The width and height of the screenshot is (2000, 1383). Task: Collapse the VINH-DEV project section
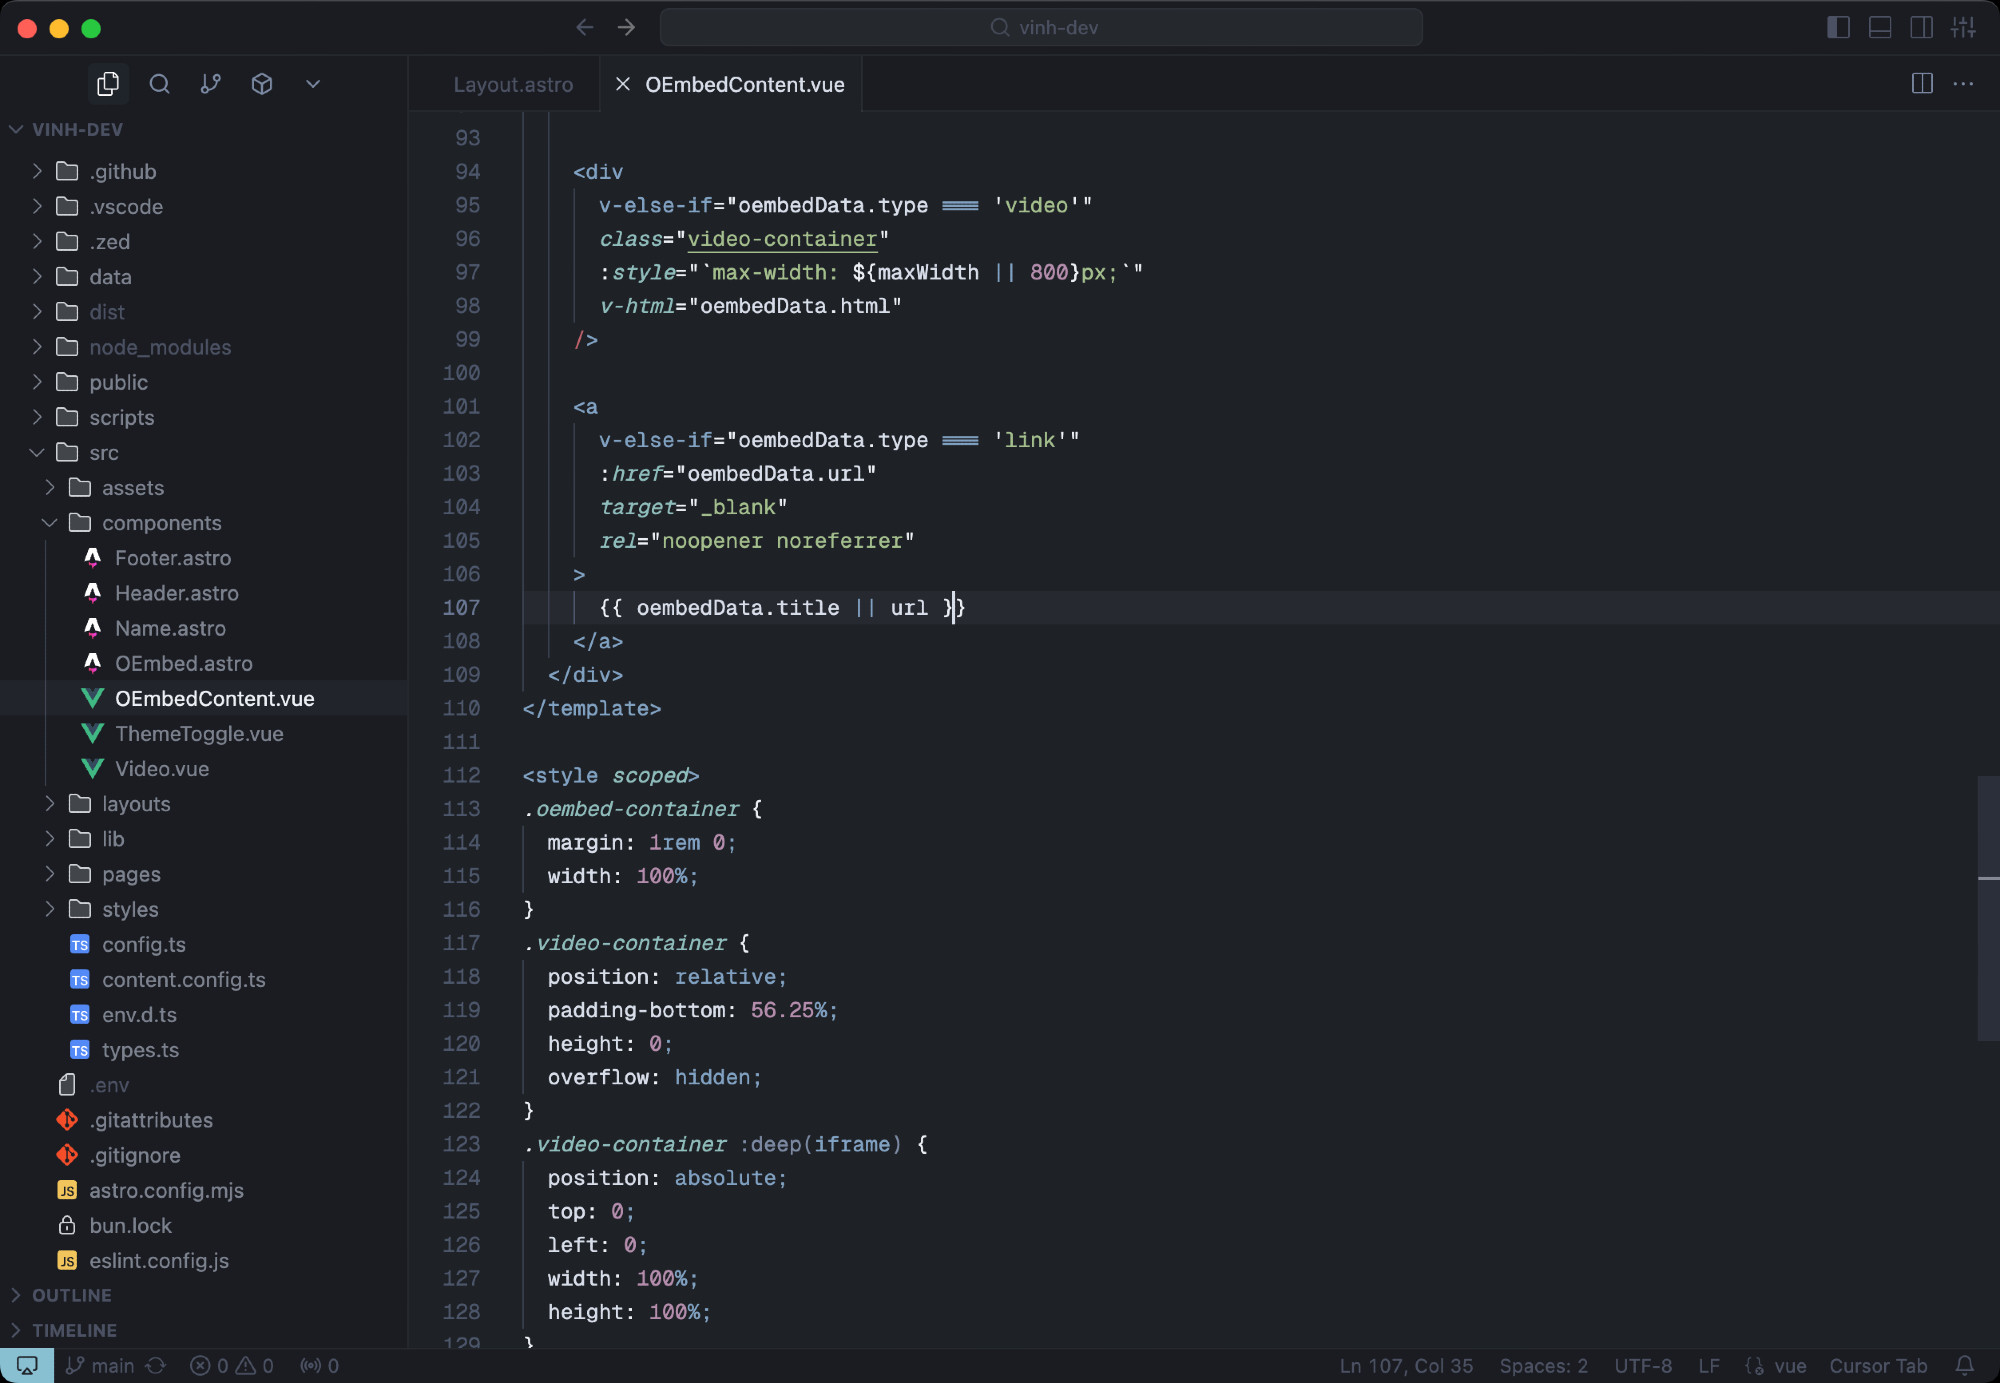pos(204,130)
